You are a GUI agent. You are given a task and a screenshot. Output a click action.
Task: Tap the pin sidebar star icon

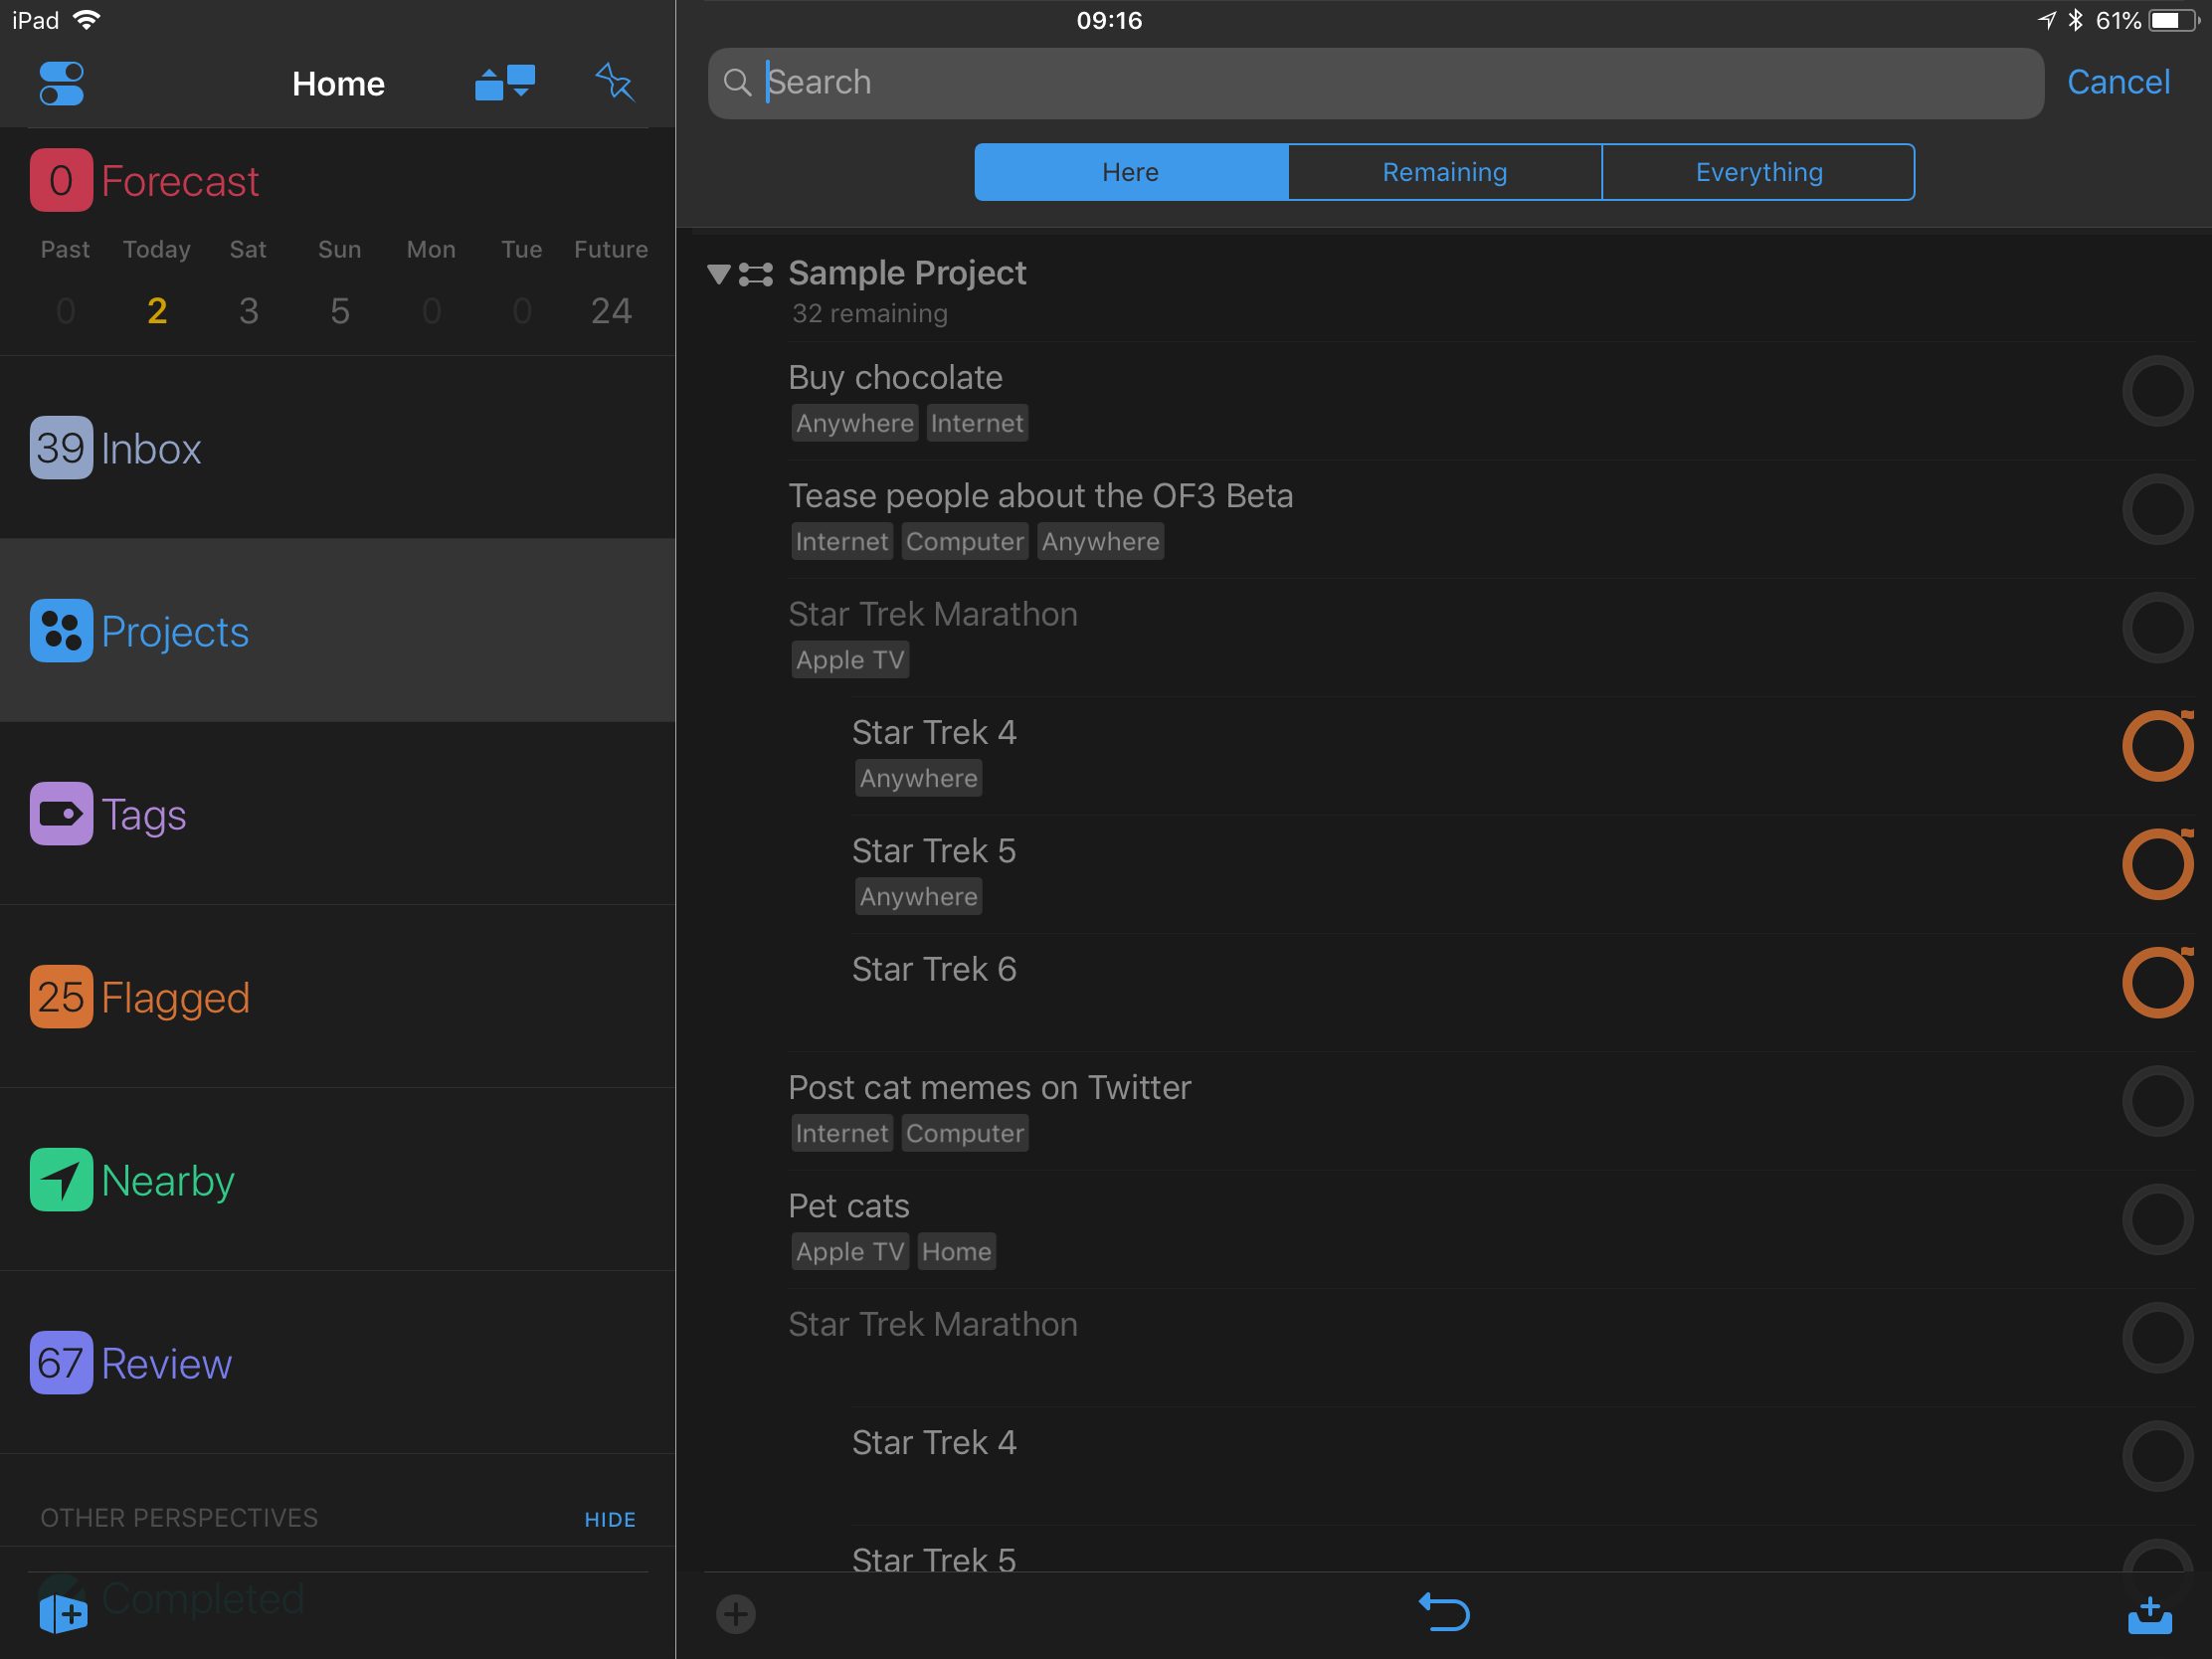[614, 82]
